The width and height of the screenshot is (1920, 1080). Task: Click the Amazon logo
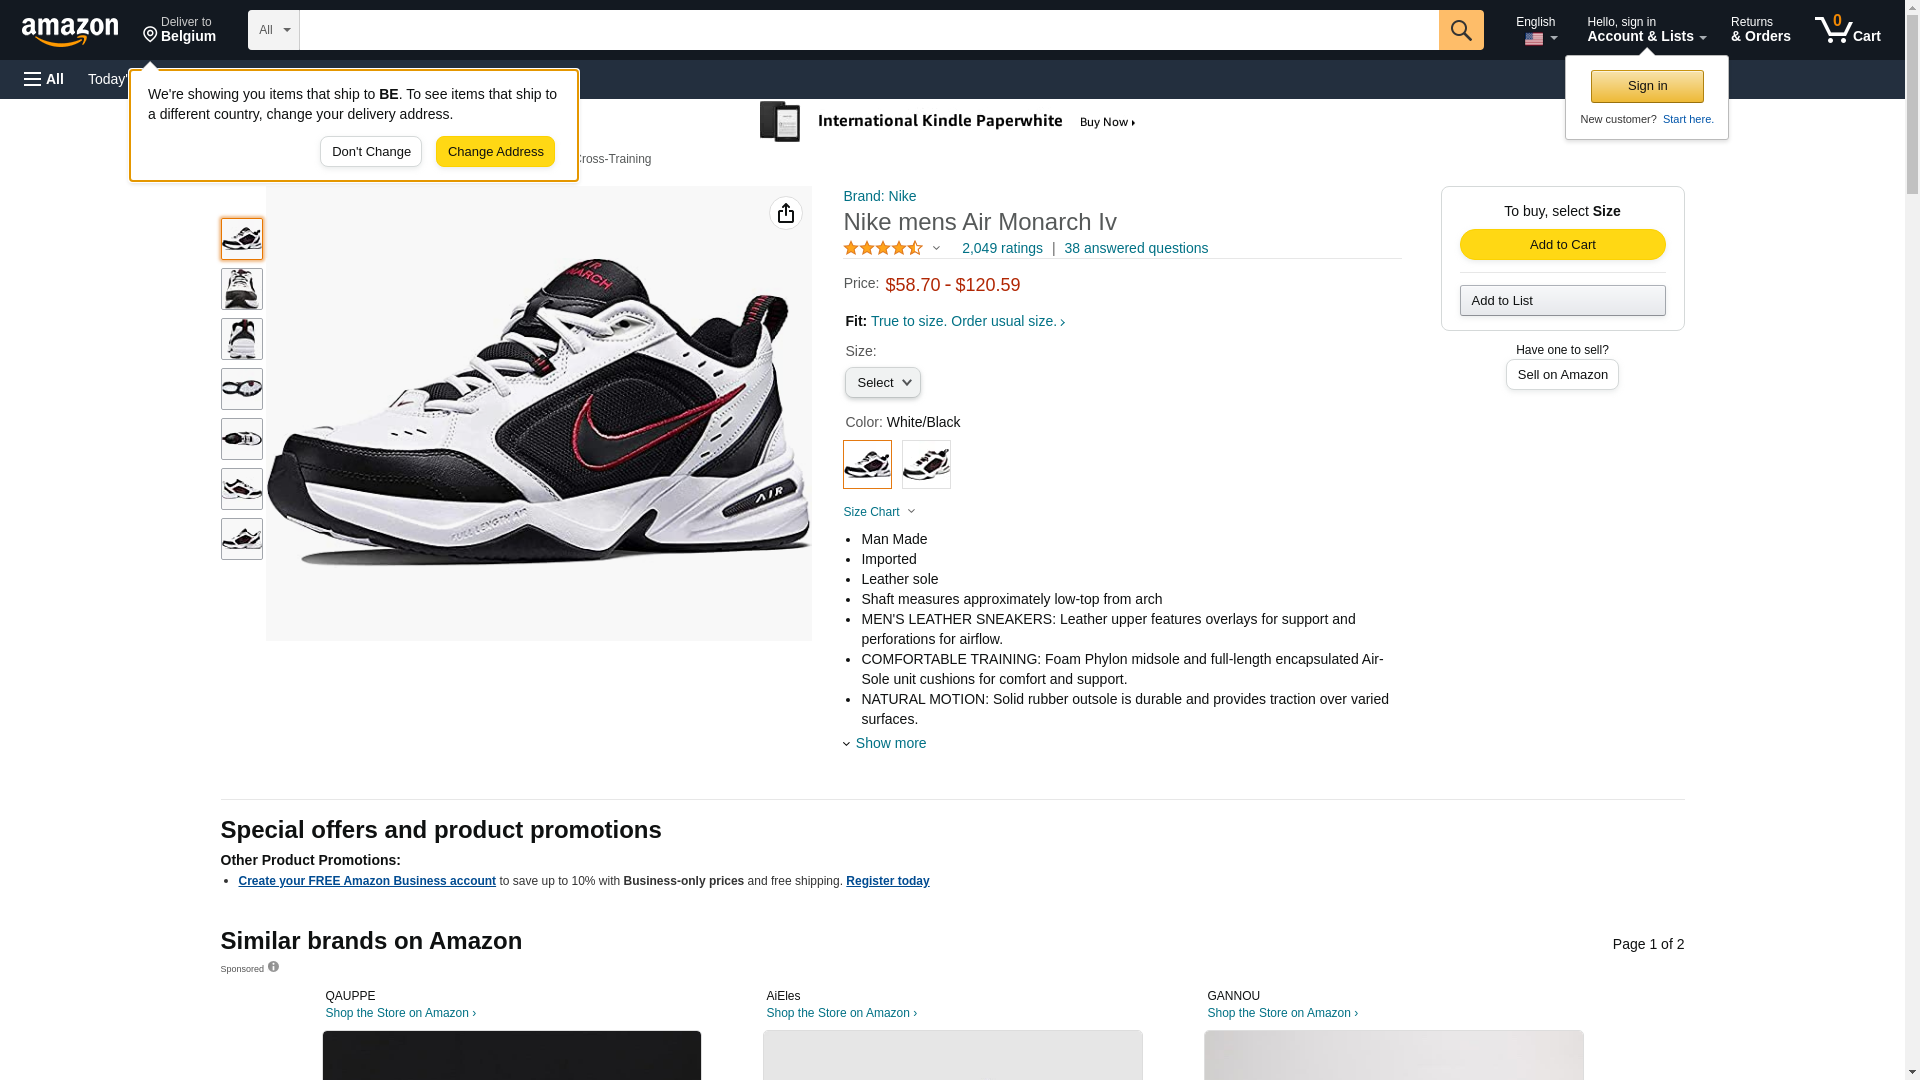(70, 31)
